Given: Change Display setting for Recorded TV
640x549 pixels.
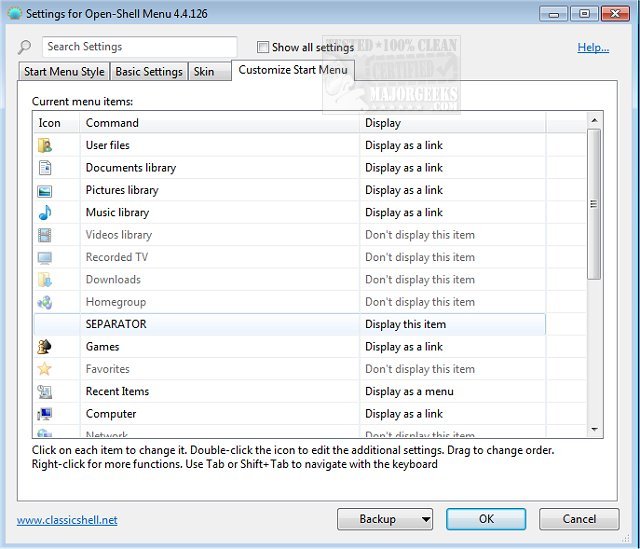Looking at the screenshot, I should click(x=420, y=257).
